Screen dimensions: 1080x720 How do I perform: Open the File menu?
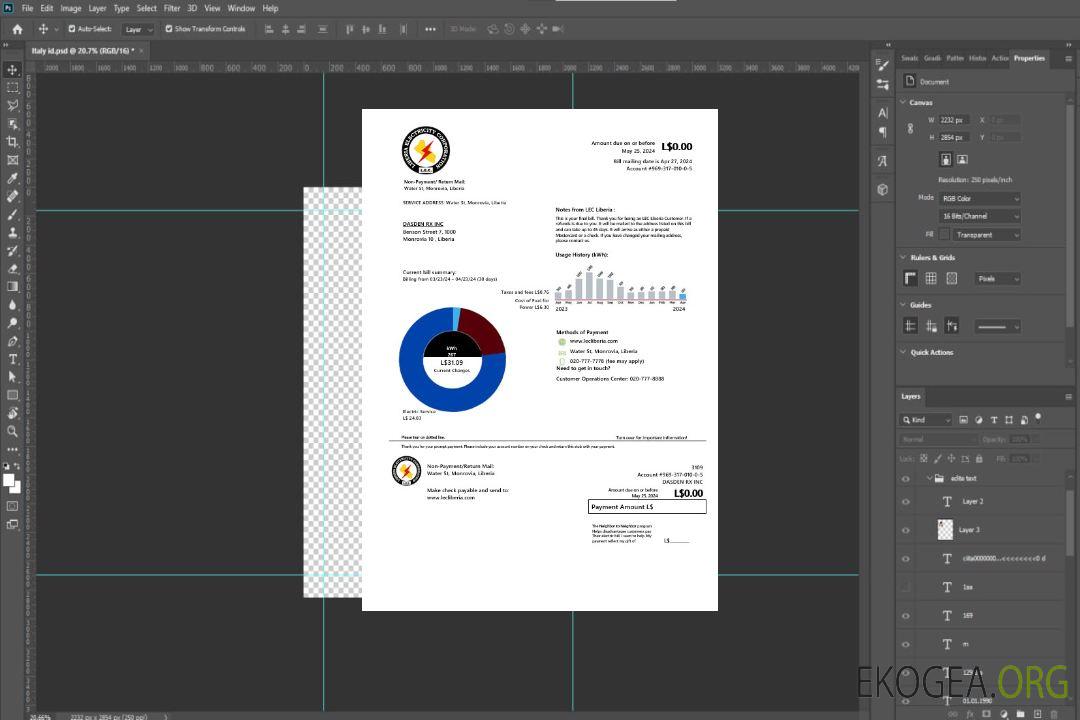pyautogui.click(x=27, y=8)
